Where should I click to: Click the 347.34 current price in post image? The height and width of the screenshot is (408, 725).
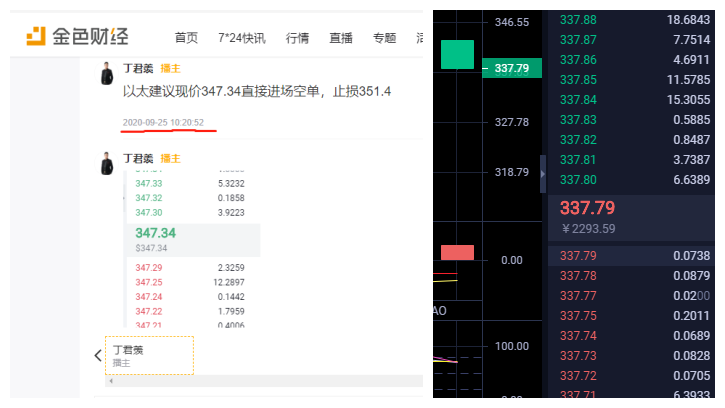click(155, 233)
